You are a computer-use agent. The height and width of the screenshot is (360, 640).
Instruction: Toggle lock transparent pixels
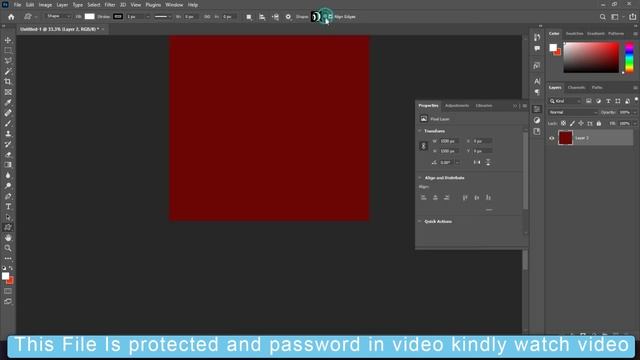pyautogui.click(x=563, y=123)
